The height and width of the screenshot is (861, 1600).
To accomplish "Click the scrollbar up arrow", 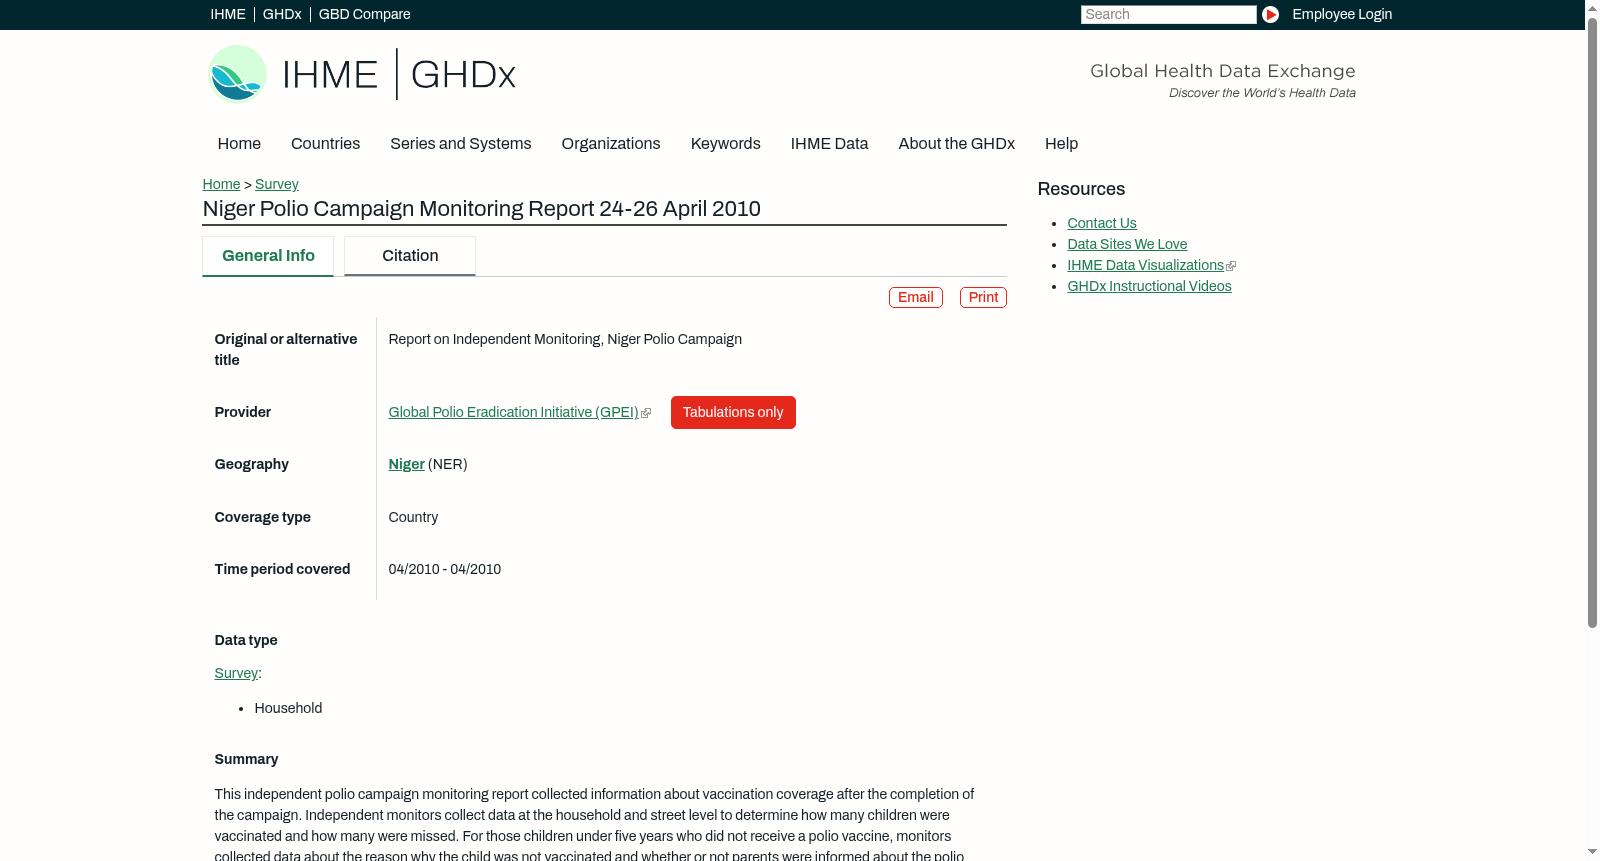I will click(1592, 7).
